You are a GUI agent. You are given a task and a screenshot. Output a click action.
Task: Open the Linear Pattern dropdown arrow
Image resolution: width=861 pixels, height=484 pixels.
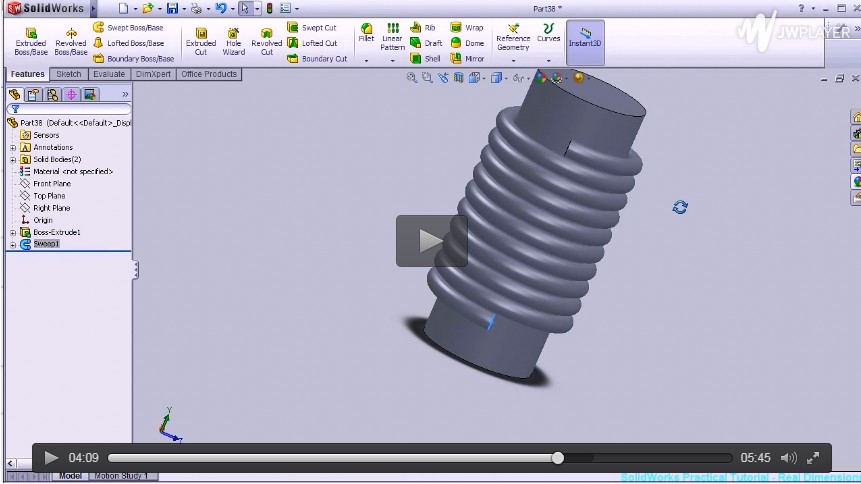[x=392, y=61]
